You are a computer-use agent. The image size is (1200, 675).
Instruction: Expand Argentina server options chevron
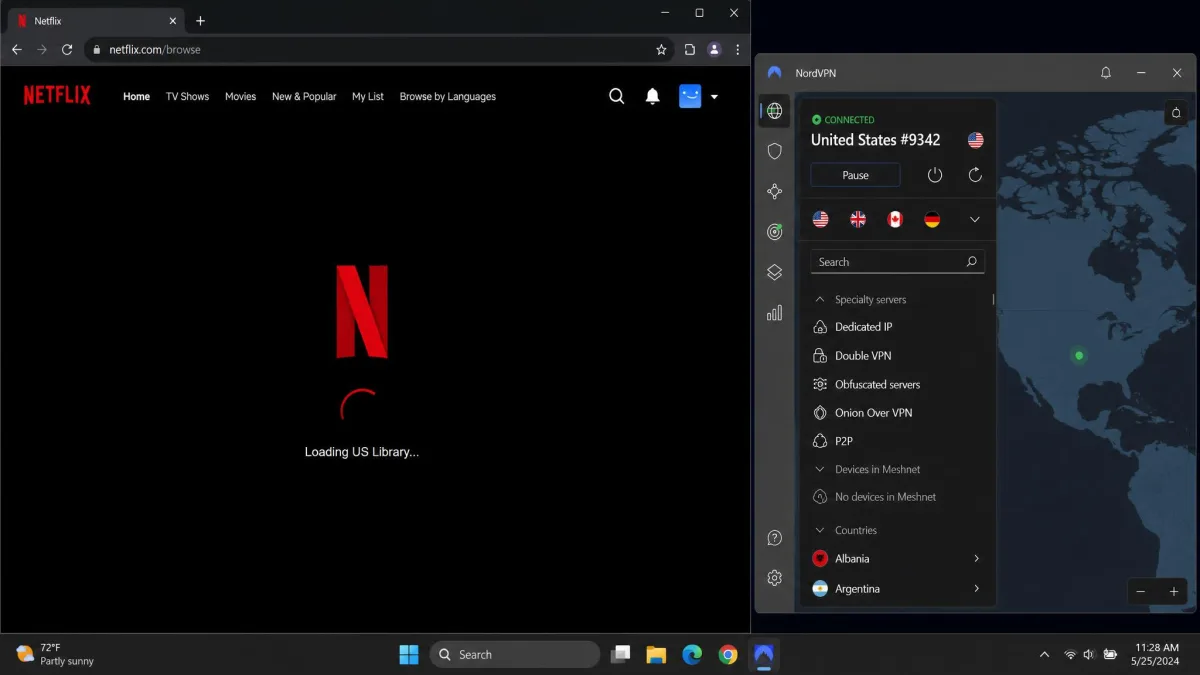pos(976,589)
